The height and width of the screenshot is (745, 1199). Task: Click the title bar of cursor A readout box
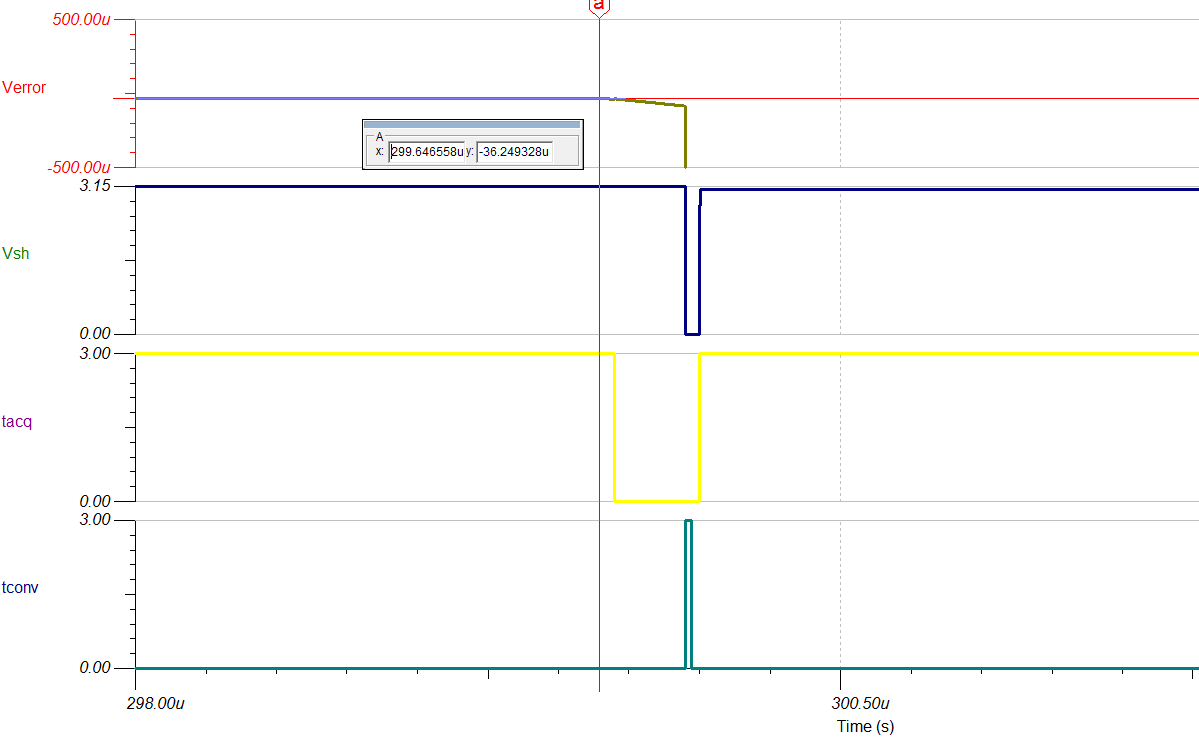[x=471, y=125]
